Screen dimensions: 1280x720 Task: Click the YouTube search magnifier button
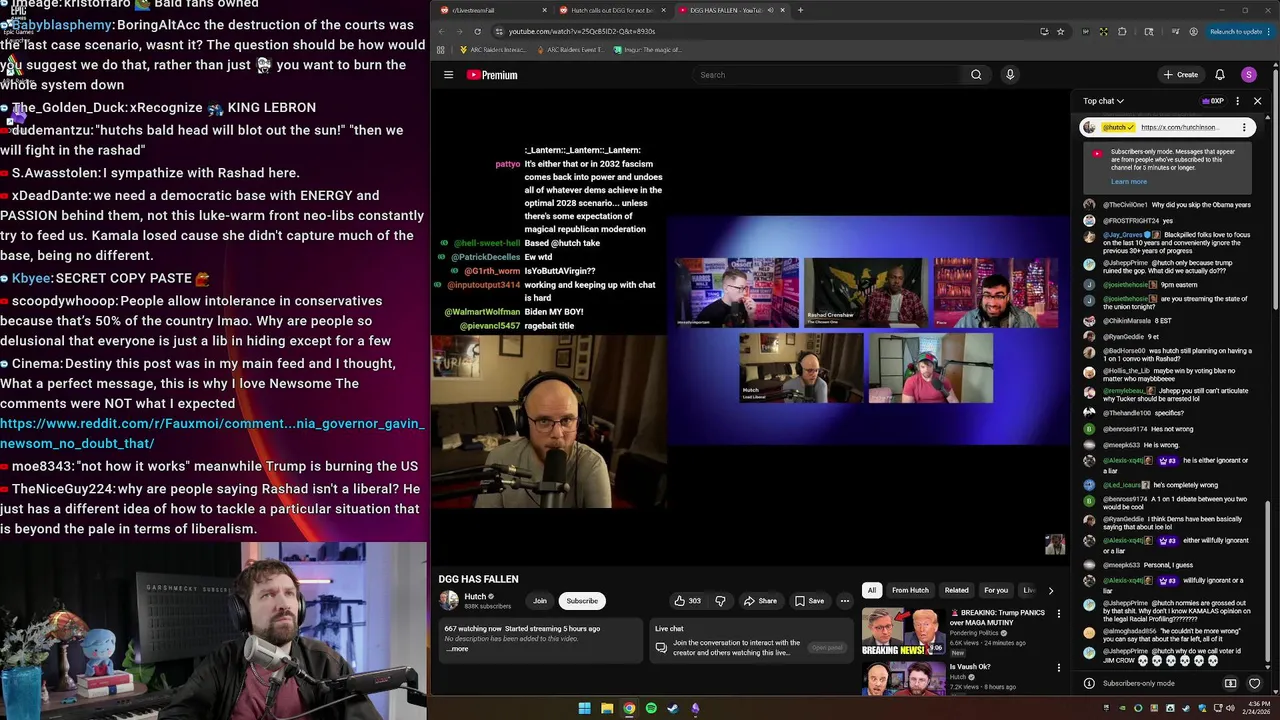[976, 75]
